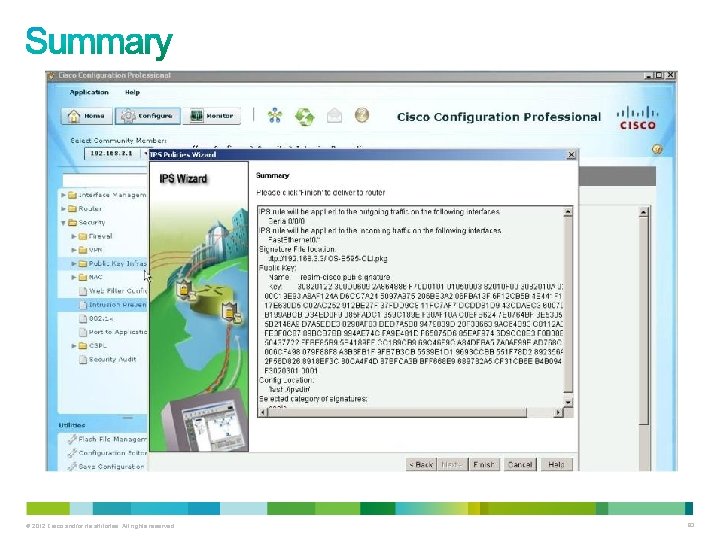Click the wizard Help button
Viewport: 720px width, 540px height.
556,465
